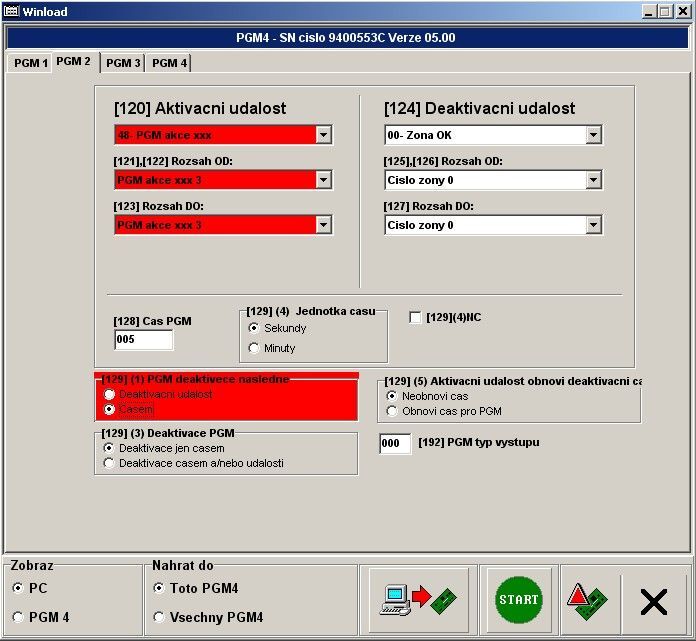Click the black X cancel icon
The image size is (696, 641).
[x=653, y=601]
